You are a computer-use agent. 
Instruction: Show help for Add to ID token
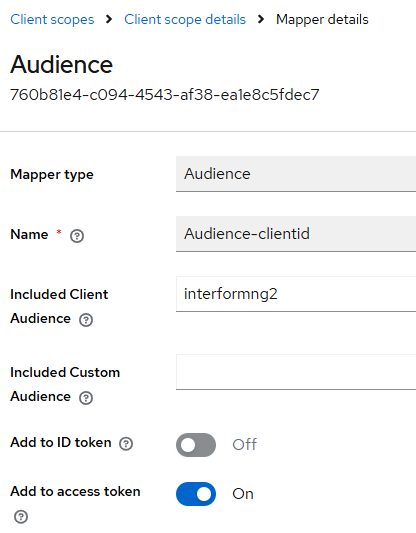pos(126,444)
